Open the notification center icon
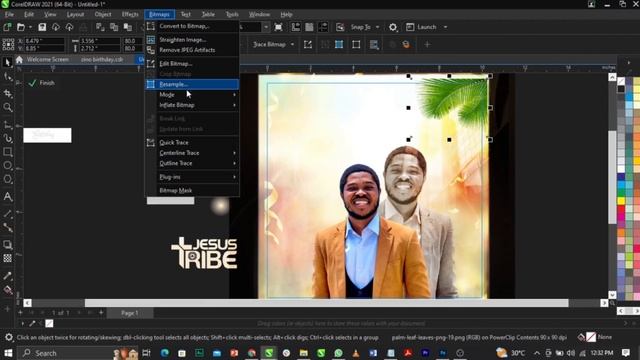This screenshot has width=640, height=360. click(x=626, y=353)
